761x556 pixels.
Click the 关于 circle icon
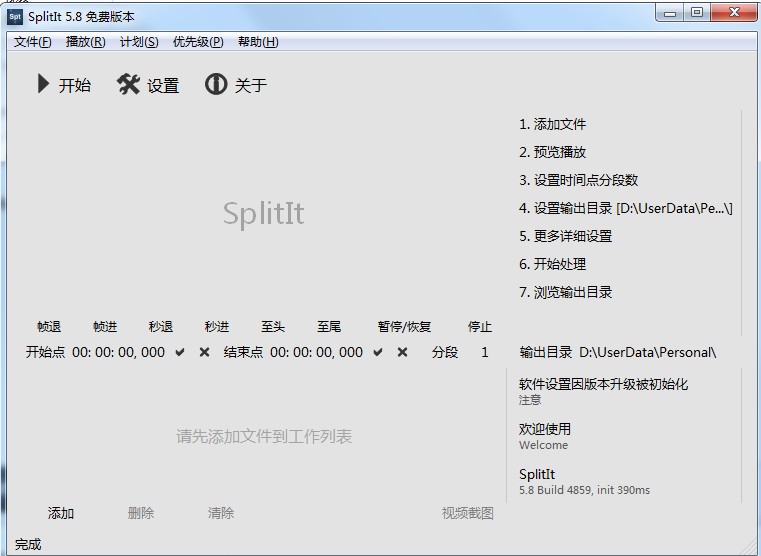pos(215,85)
